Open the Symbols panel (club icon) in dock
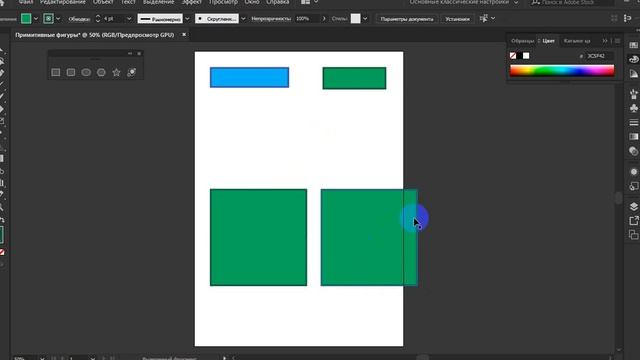640x360 pixels. coord(633,108)
